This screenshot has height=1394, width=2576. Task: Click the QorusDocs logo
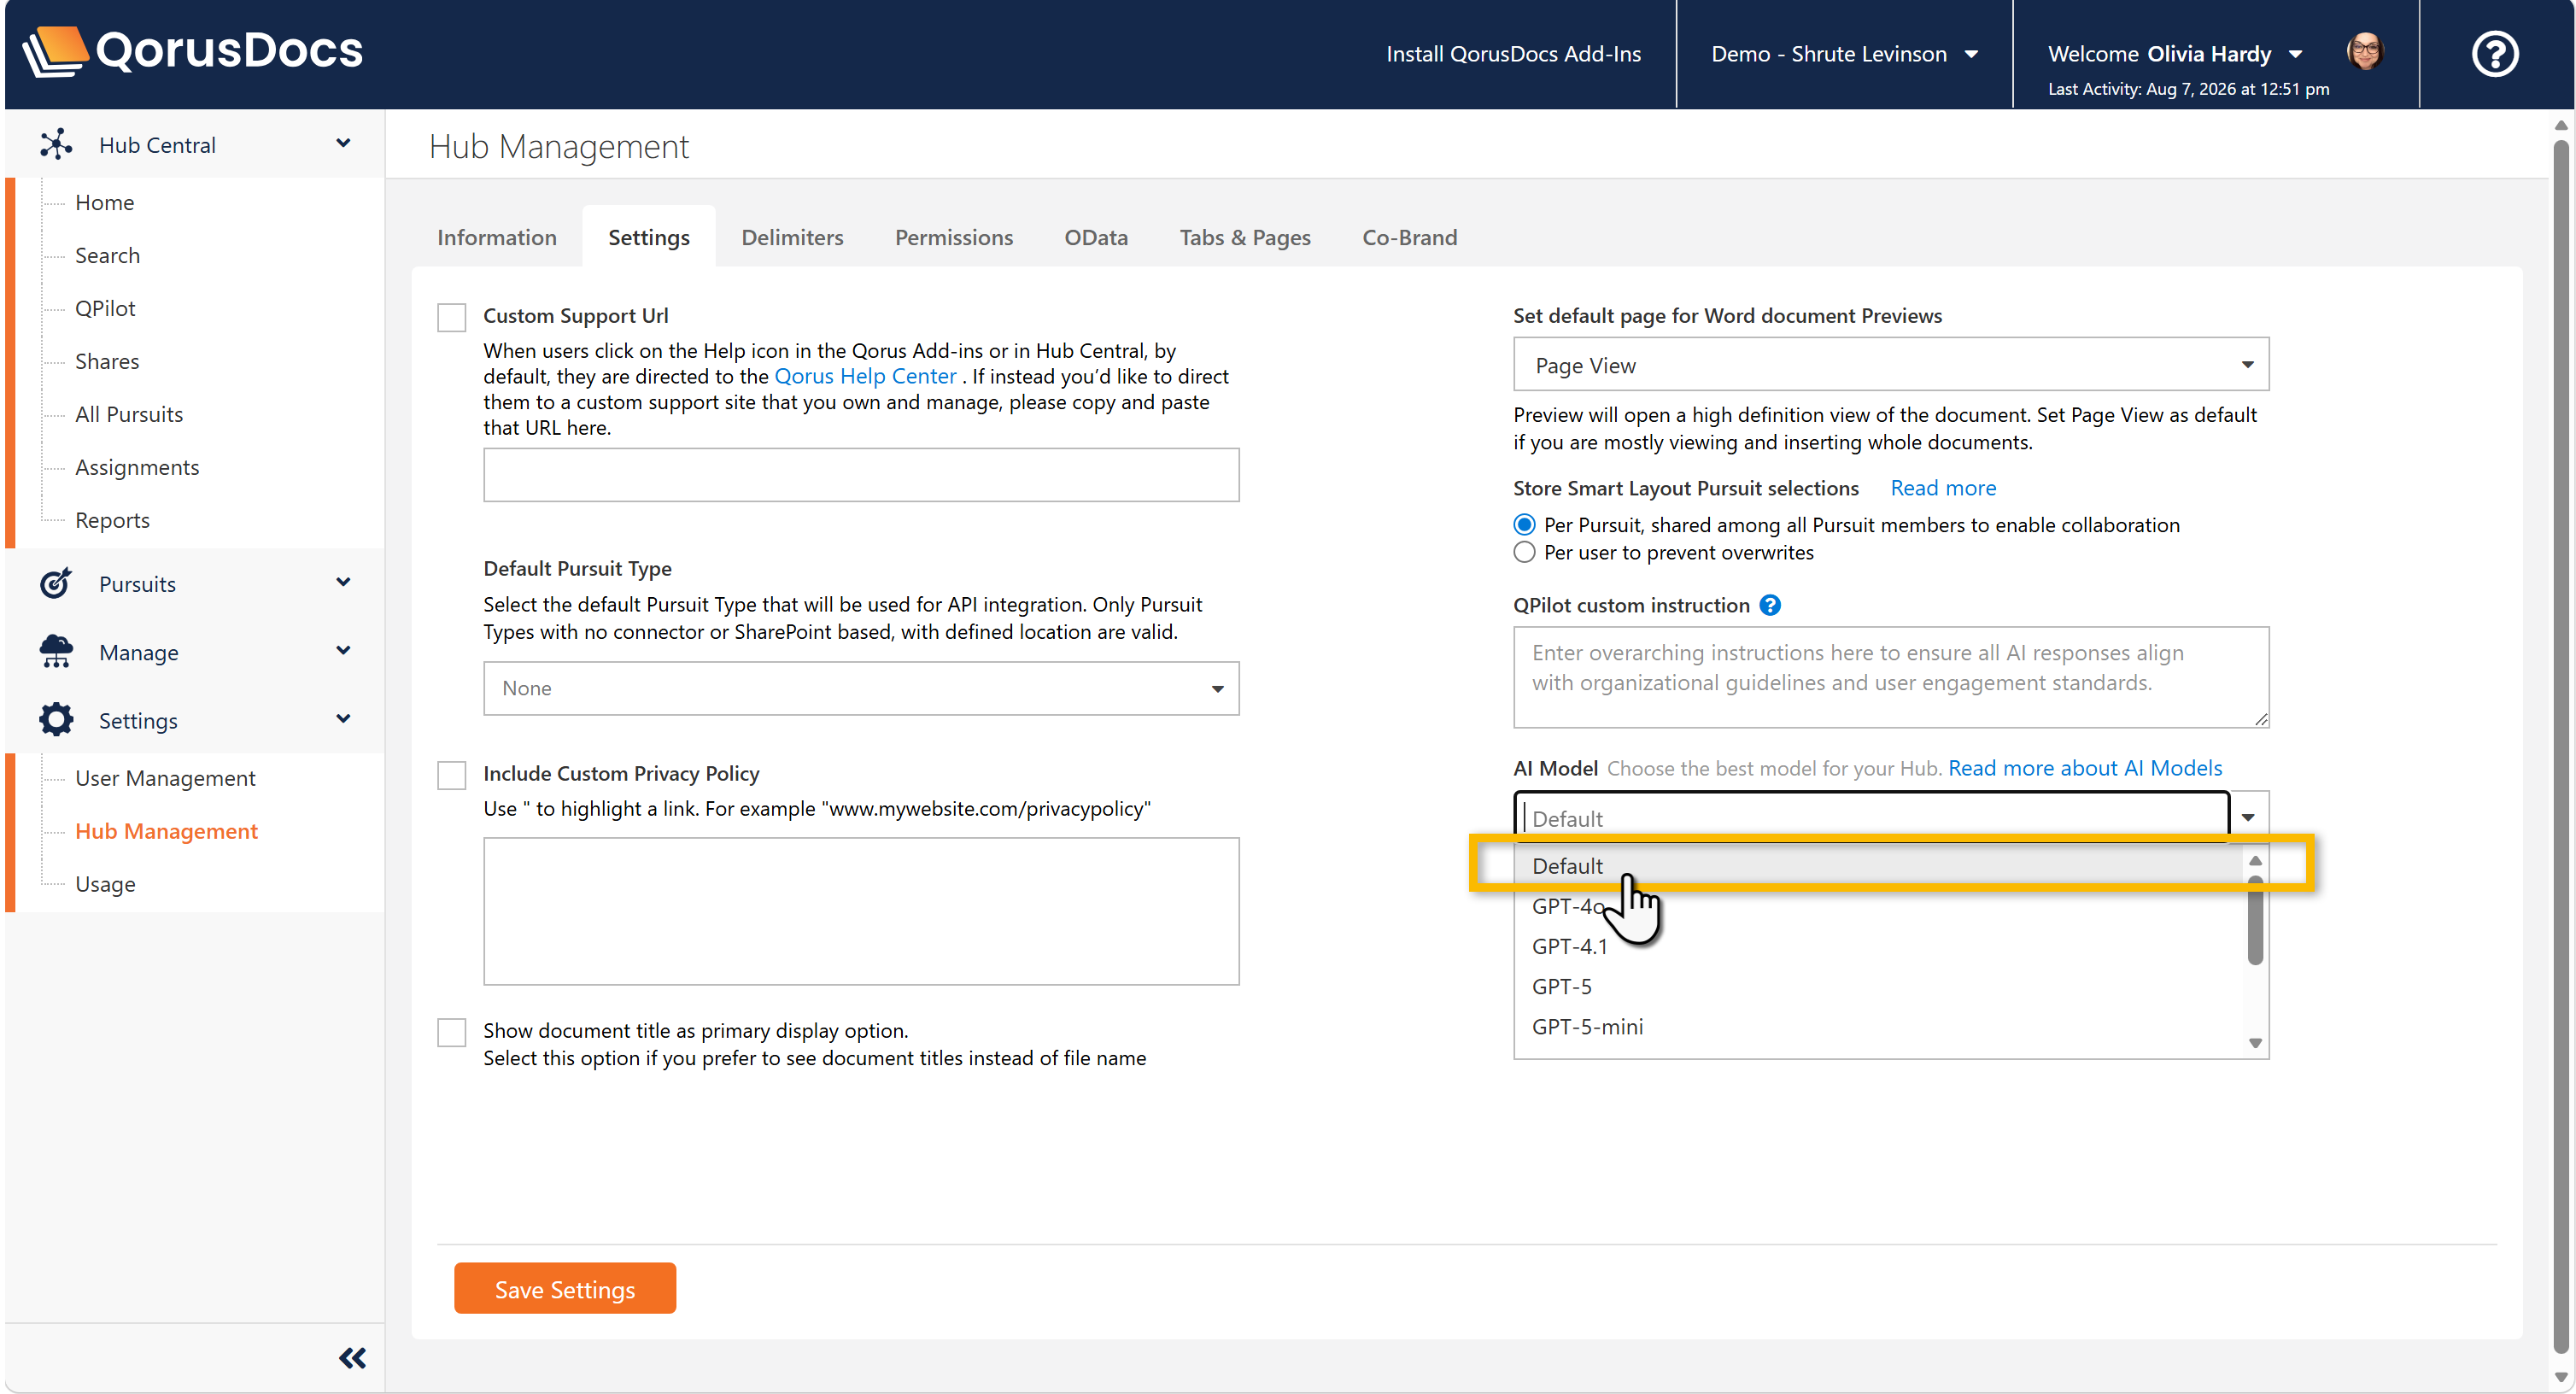point(193,51)
